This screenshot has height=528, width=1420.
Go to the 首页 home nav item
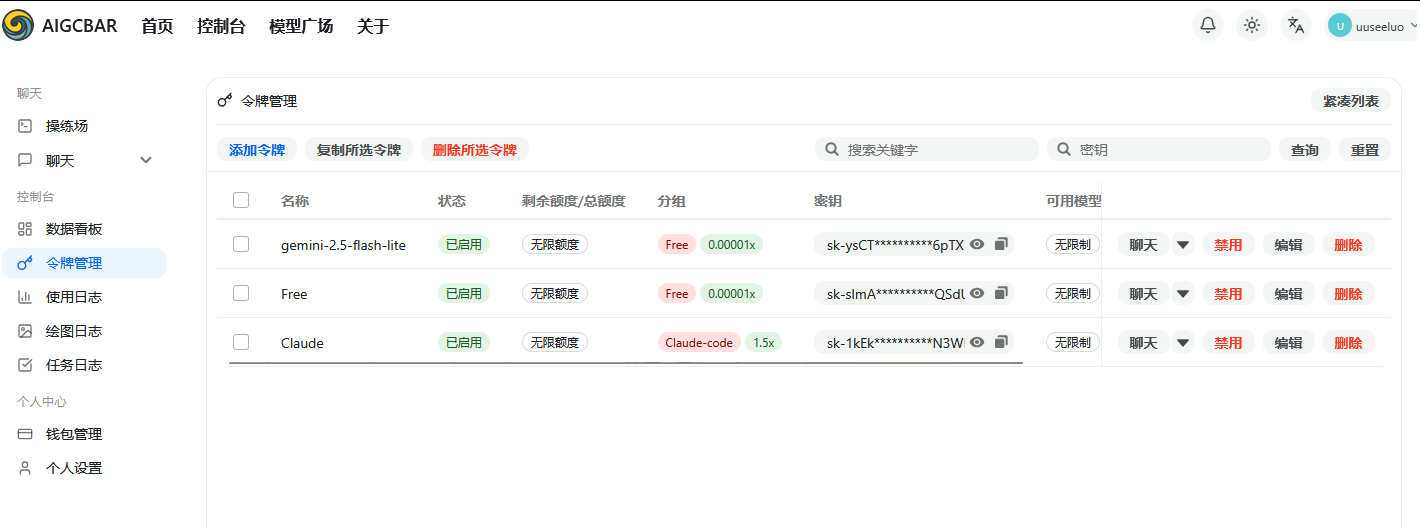point(157,26)
